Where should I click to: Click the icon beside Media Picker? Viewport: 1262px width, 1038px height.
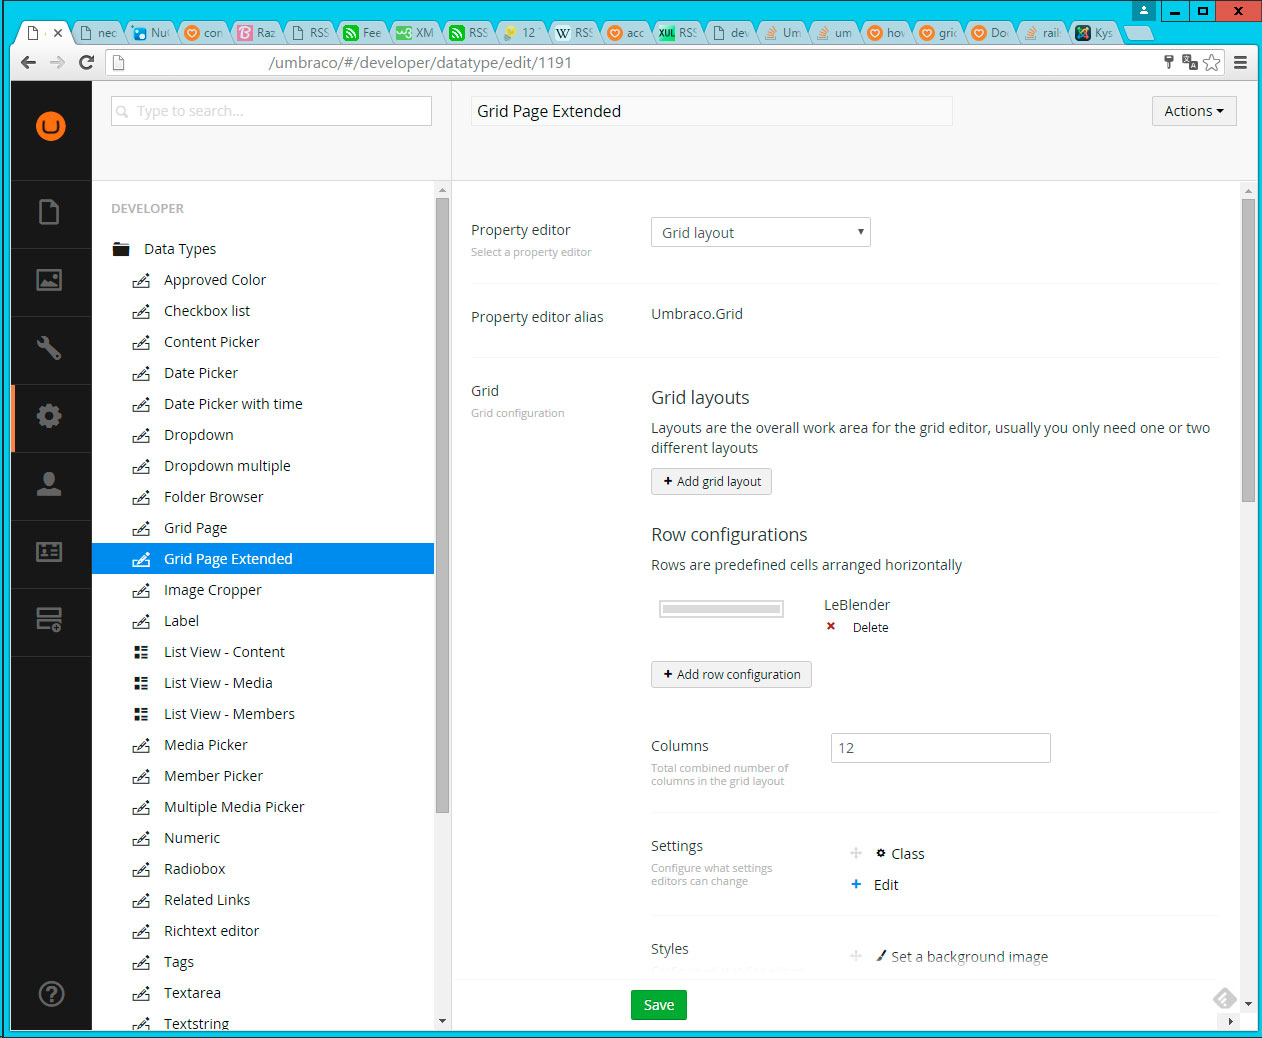click(141, 746)
